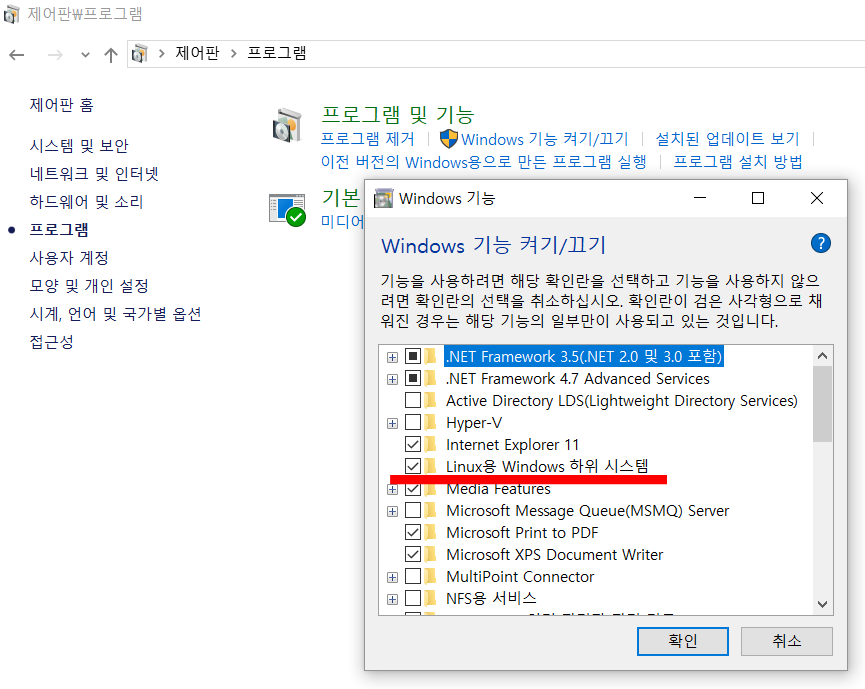Open 하드웨어 및 소리 category

tap(86, 202)
